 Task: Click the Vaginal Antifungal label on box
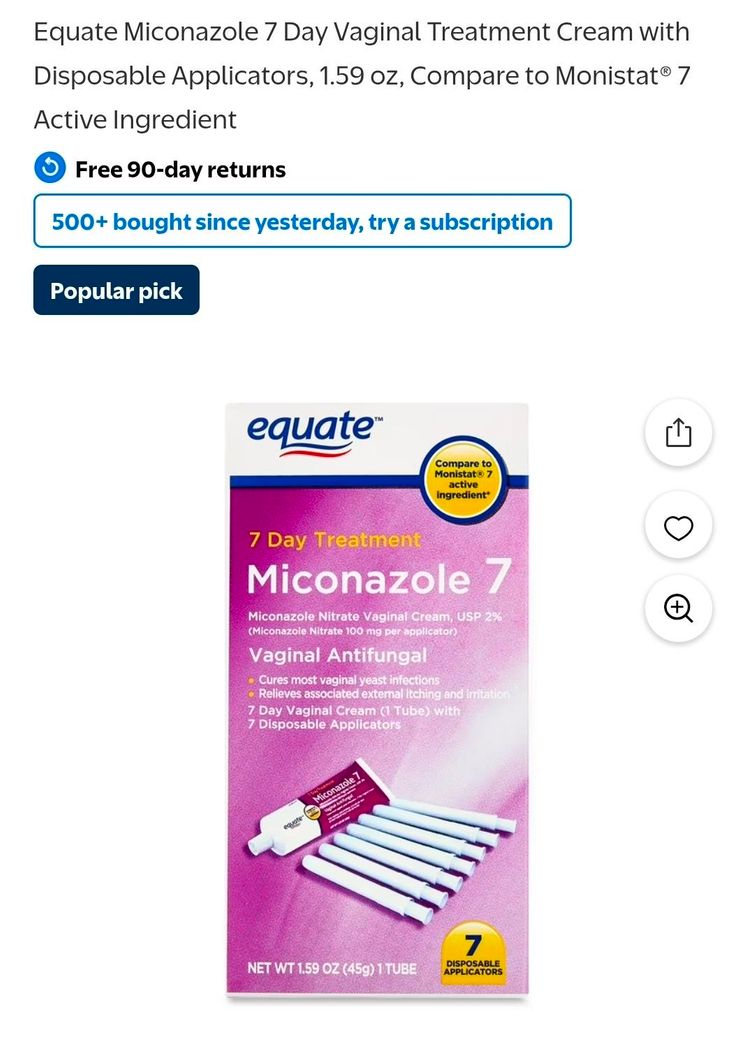338,655
